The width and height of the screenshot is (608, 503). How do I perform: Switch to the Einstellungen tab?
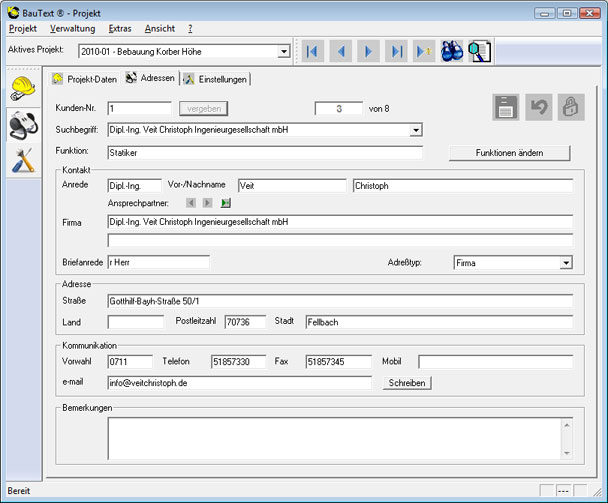point(215,79)
